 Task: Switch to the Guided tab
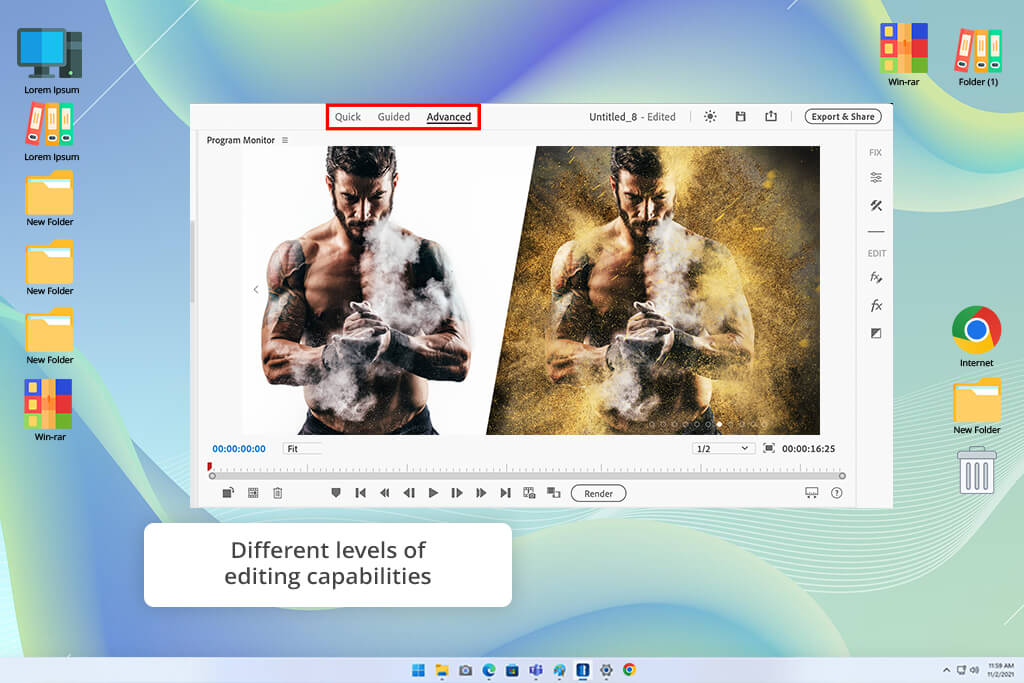(394, 117)
